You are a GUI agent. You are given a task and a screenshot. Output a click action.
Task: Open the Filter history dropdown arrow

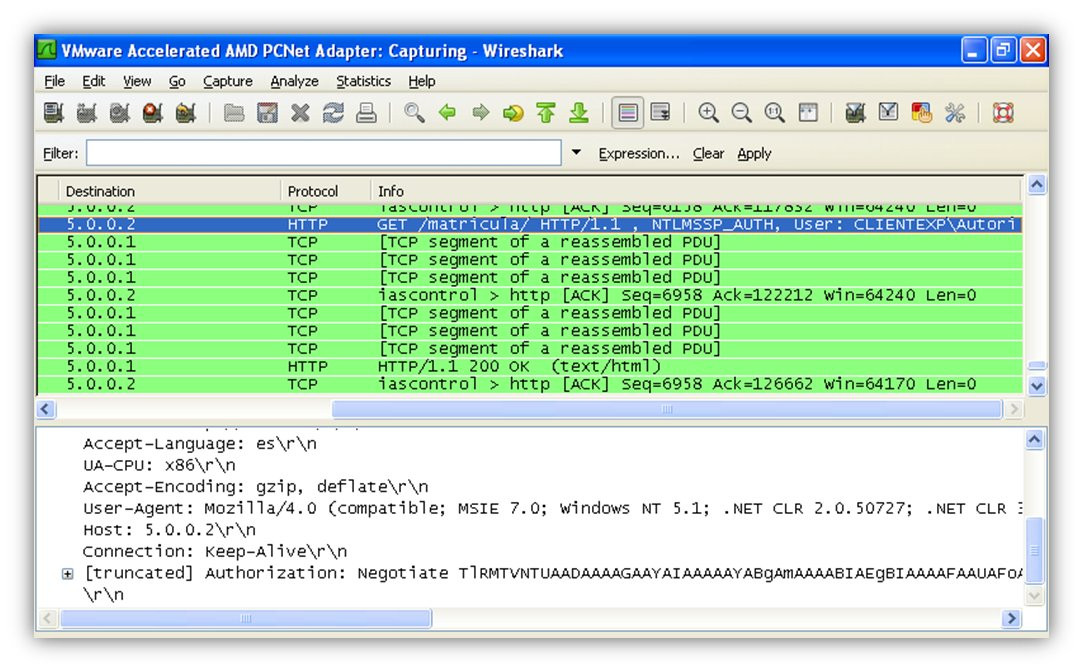tap(576, 152)
